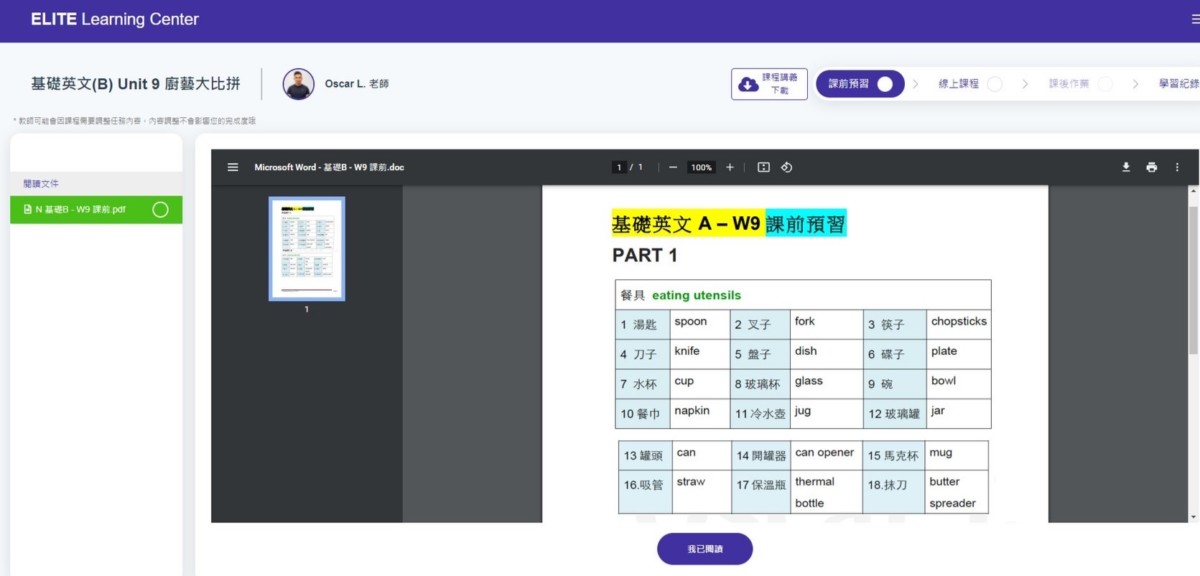Zoom out with the minus icon
This screenshot has height=576, width=1200.
[x=673, y=167]
